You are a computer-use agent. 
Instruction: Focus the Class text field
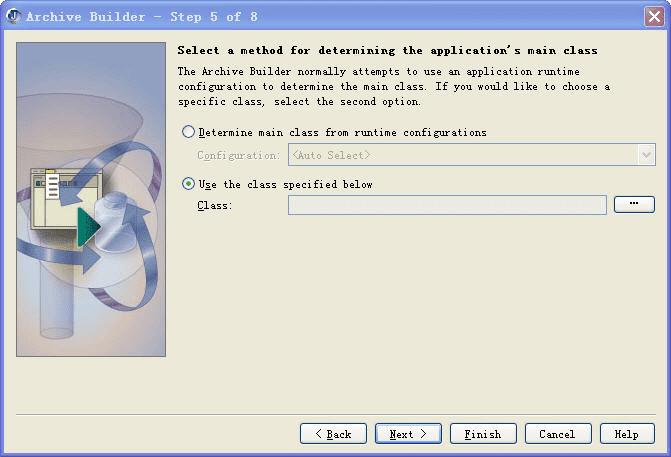(447, 205)
